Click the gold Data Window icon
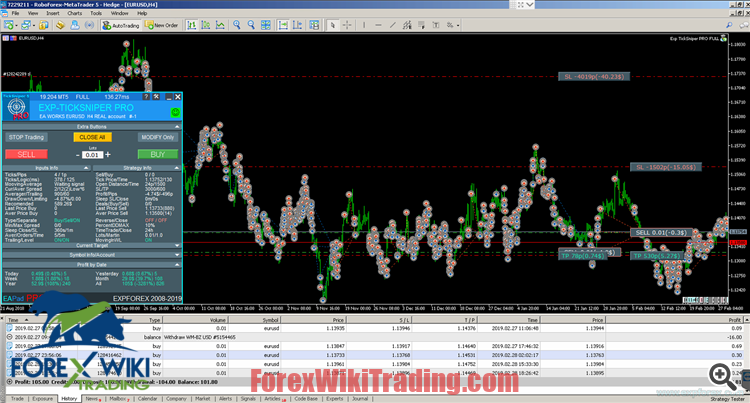The width and height of the screenshot is (750, 403). point(60,25)
